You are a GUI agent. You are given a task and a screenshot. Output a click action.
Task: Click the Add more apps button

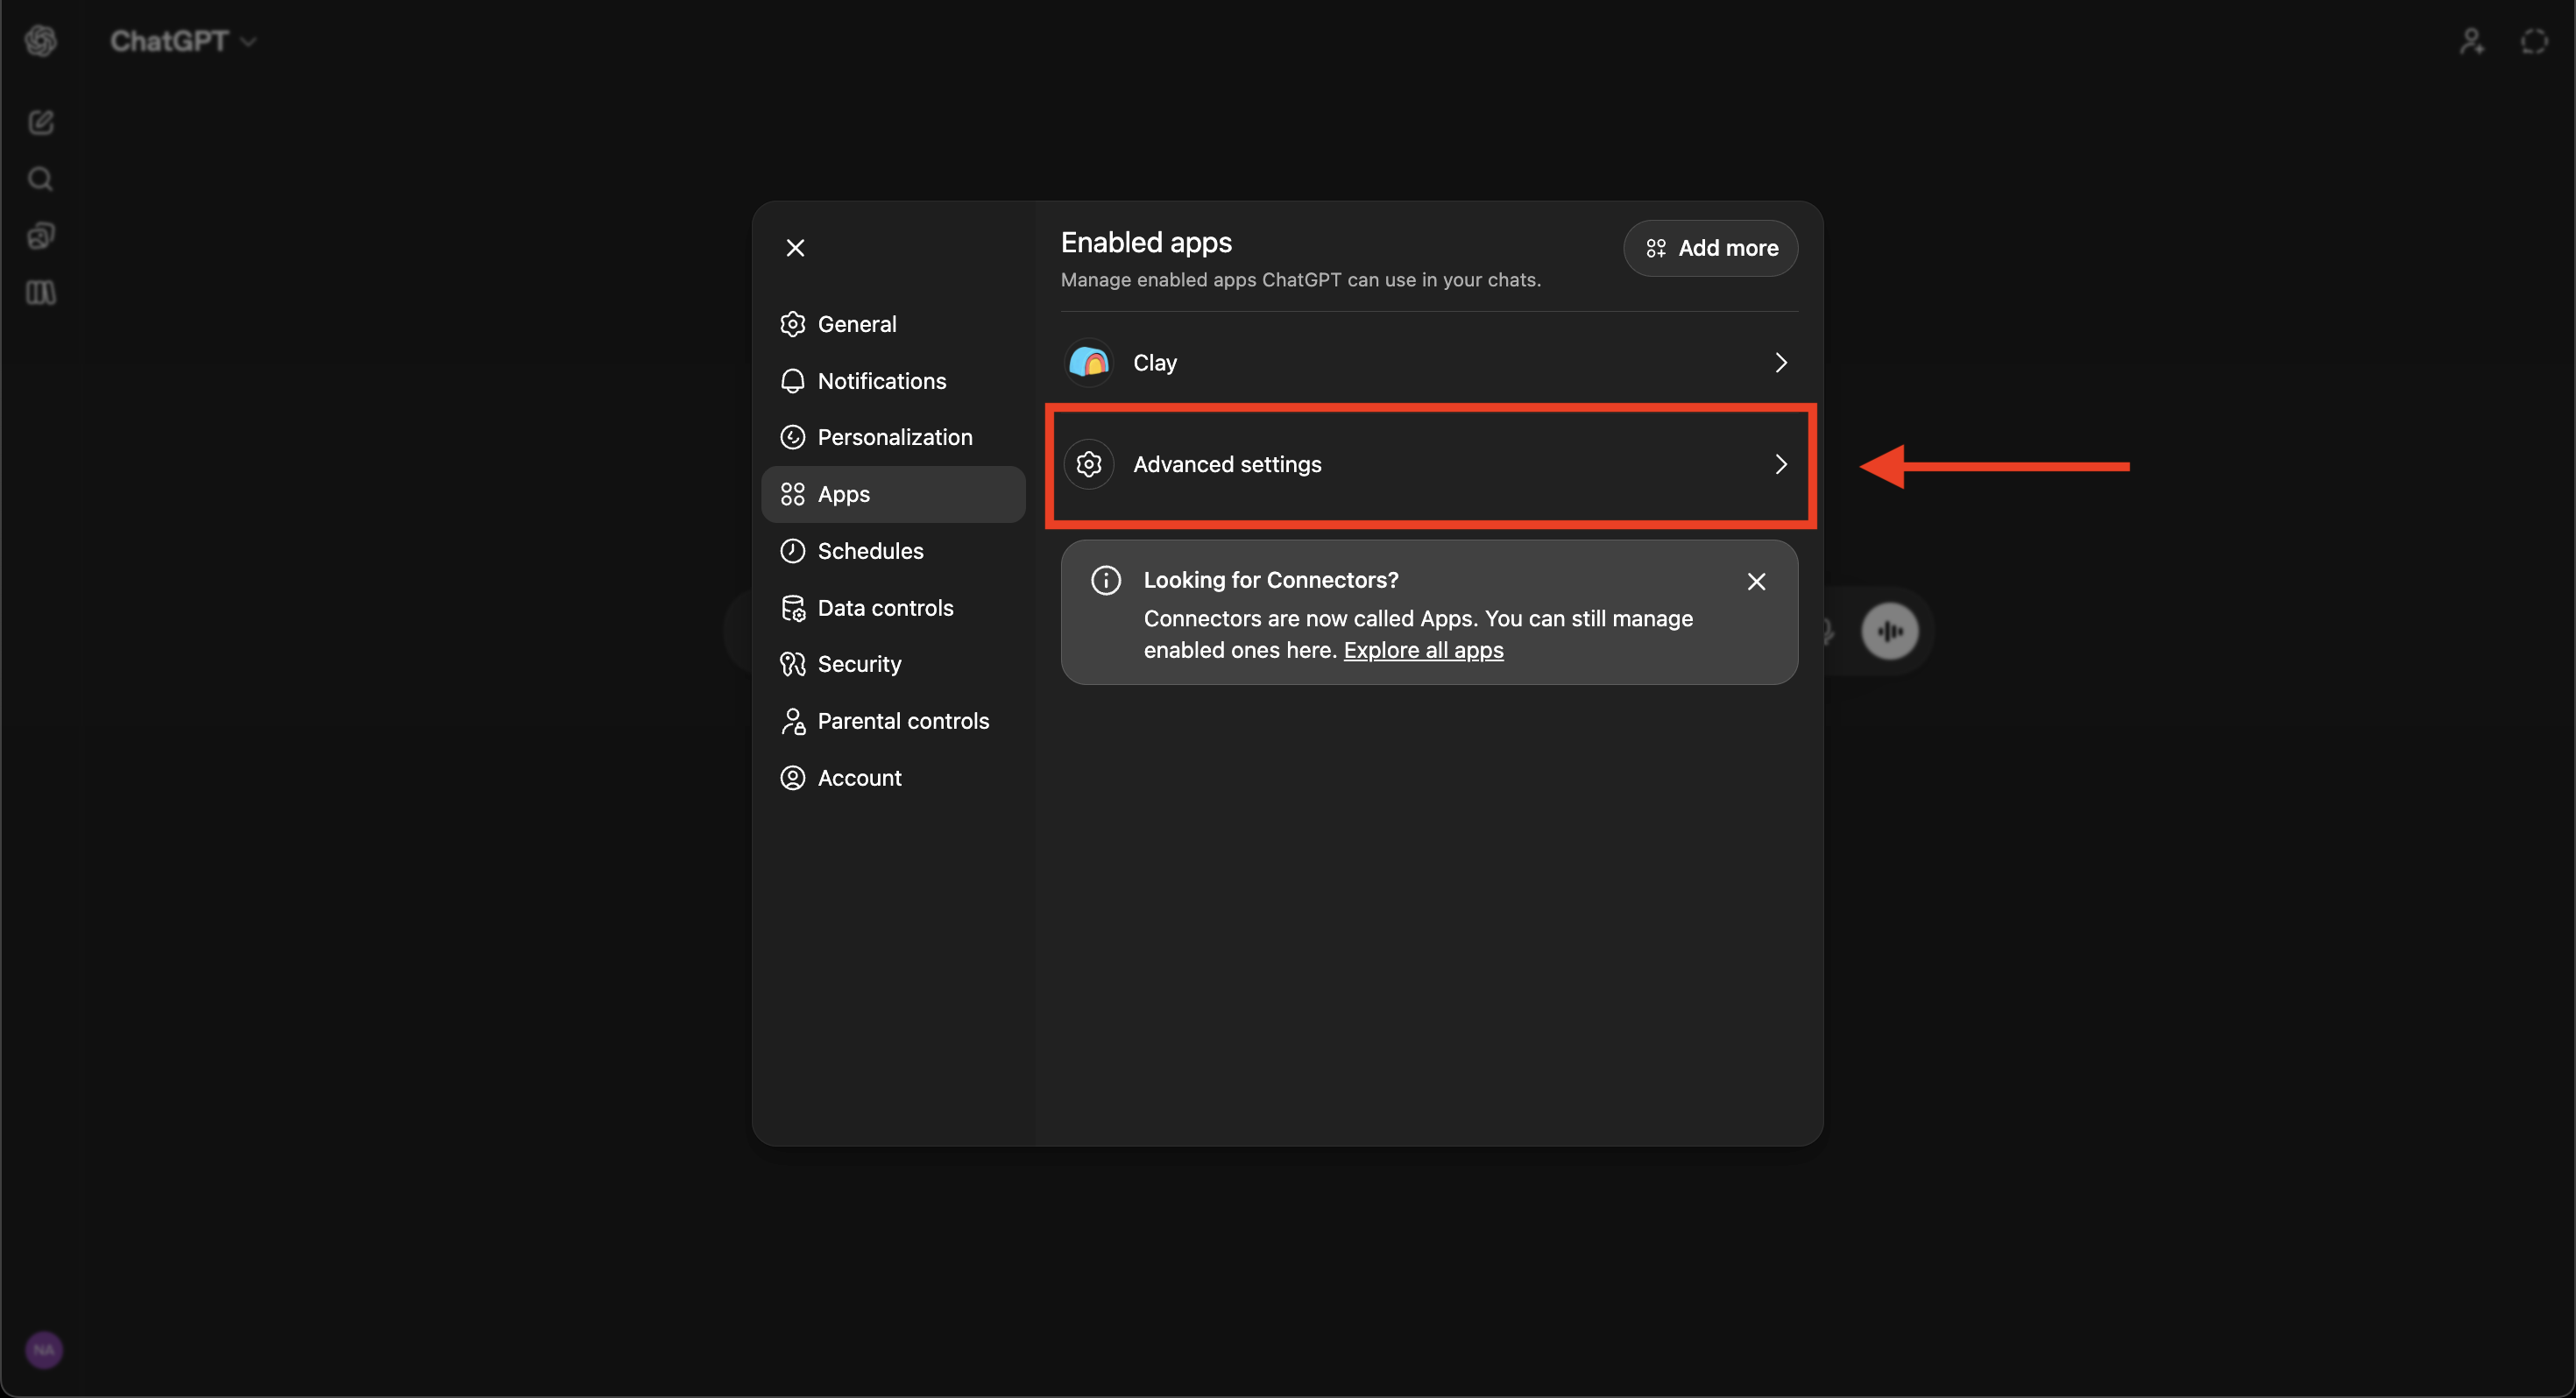point(1710,248)
